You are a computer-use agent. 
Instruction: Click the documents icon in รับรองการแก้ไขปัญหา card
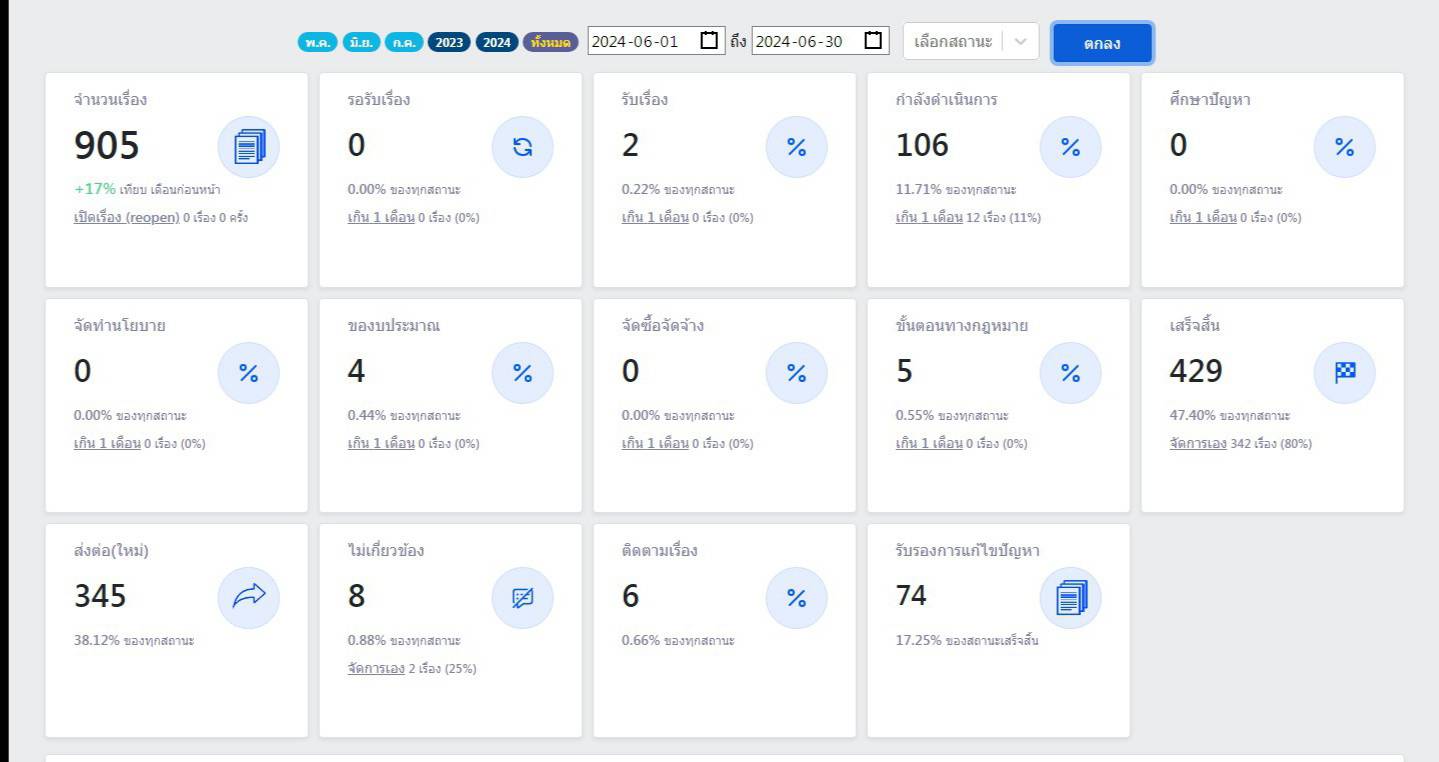[1070, 598]
